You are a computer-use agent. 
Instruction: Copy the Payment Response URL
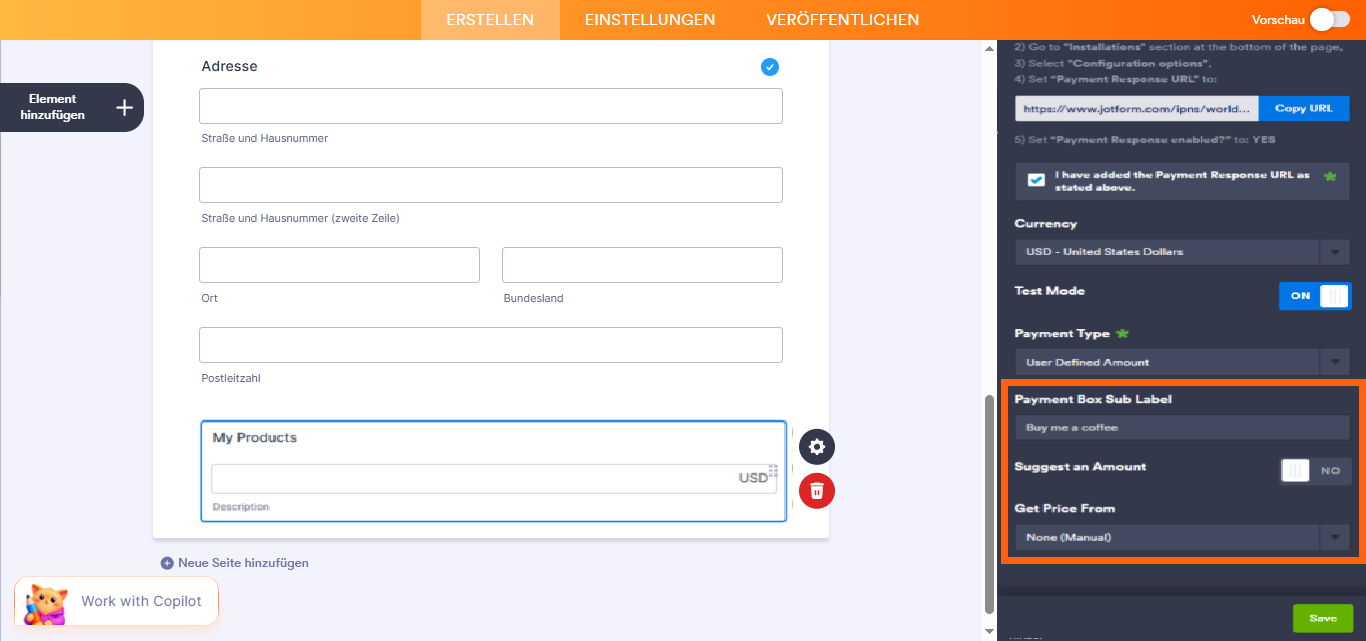[1304, 108]
